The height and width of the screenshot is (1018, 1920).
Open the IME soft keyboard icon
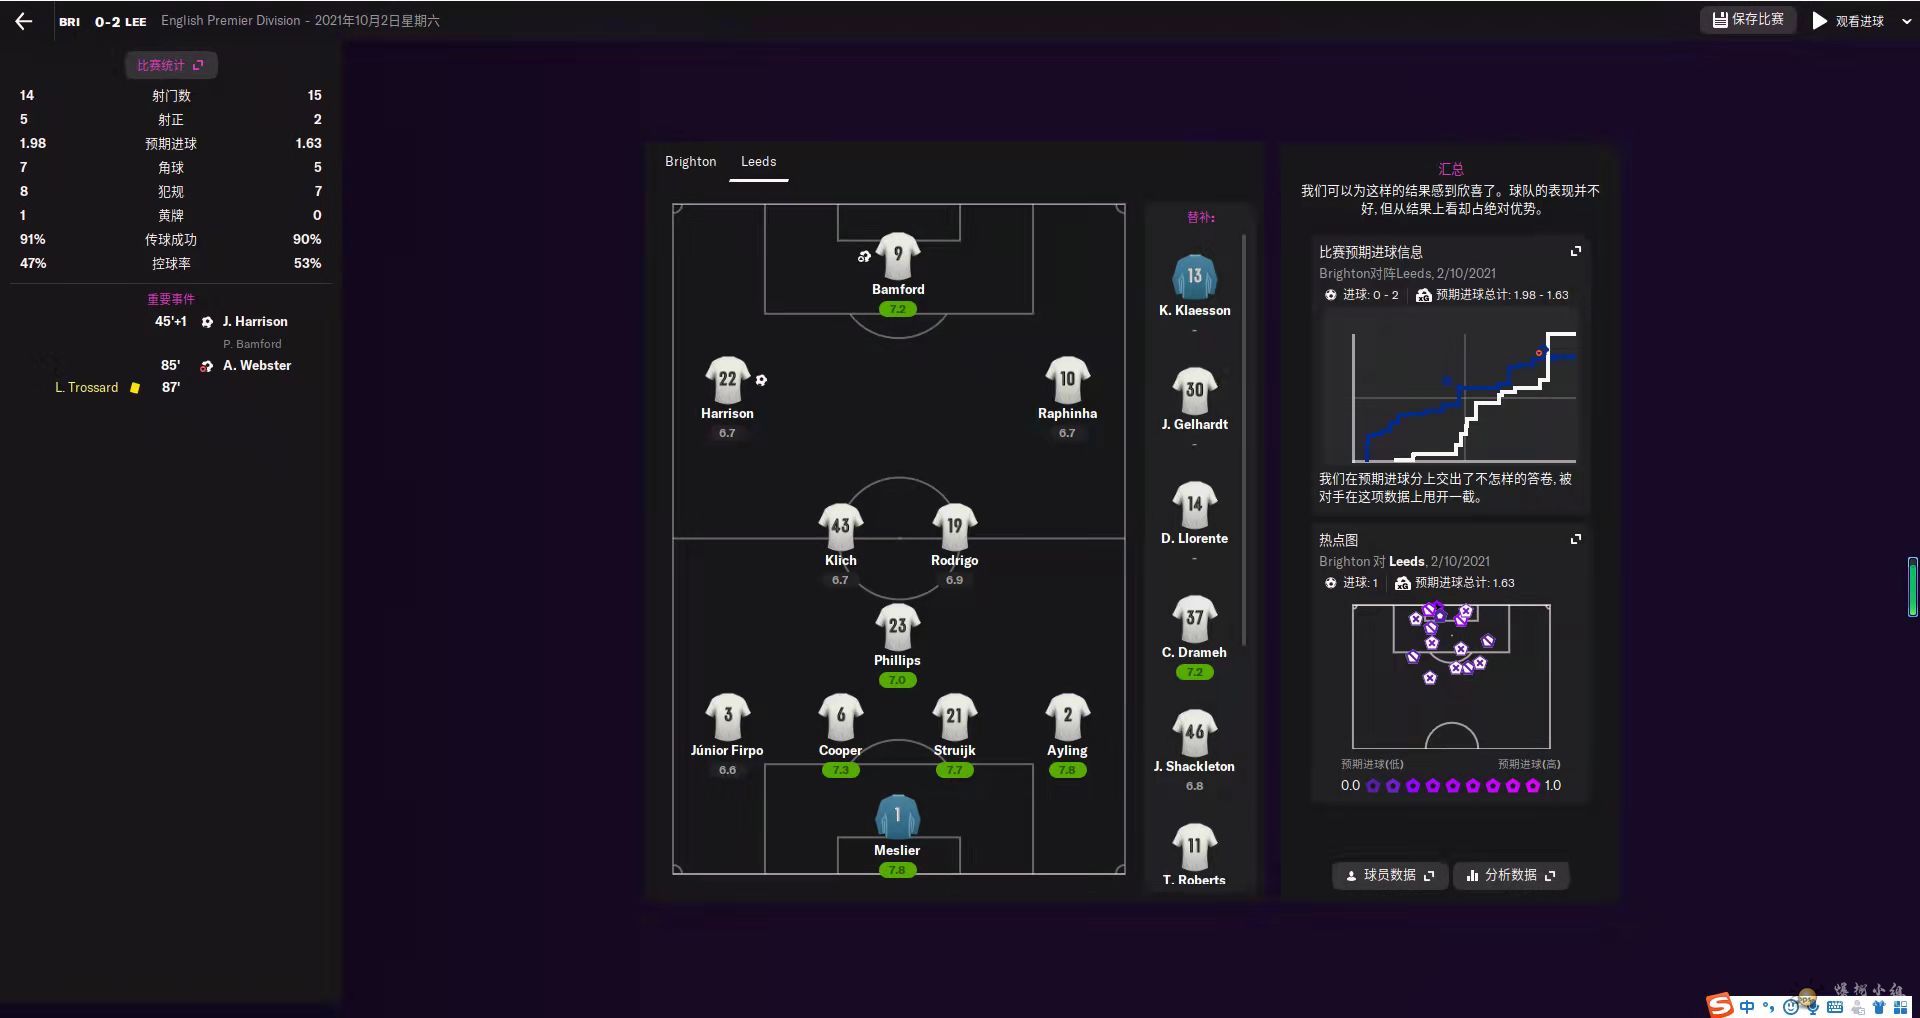point(1835,1007)
